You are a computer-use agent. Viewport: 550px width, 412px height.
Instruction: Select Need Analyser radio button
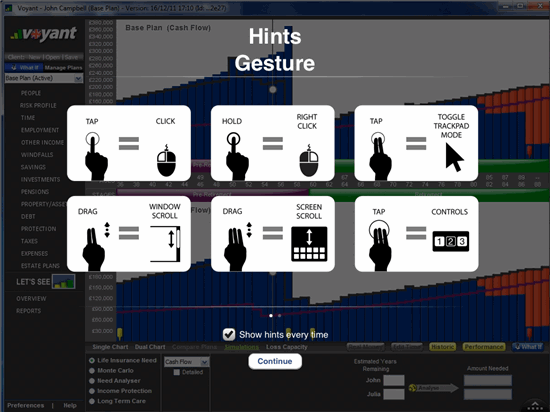pyautogui.click(x=92, y=381)
